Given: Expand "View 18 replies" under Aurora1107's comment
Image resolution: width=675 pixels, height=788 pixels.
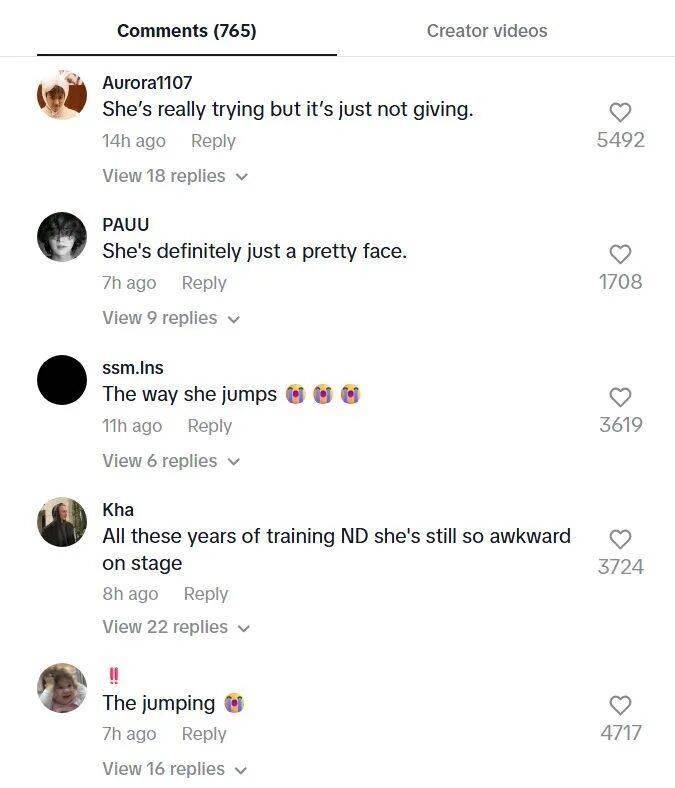Looking at the screenshot, I should point(174,176).
